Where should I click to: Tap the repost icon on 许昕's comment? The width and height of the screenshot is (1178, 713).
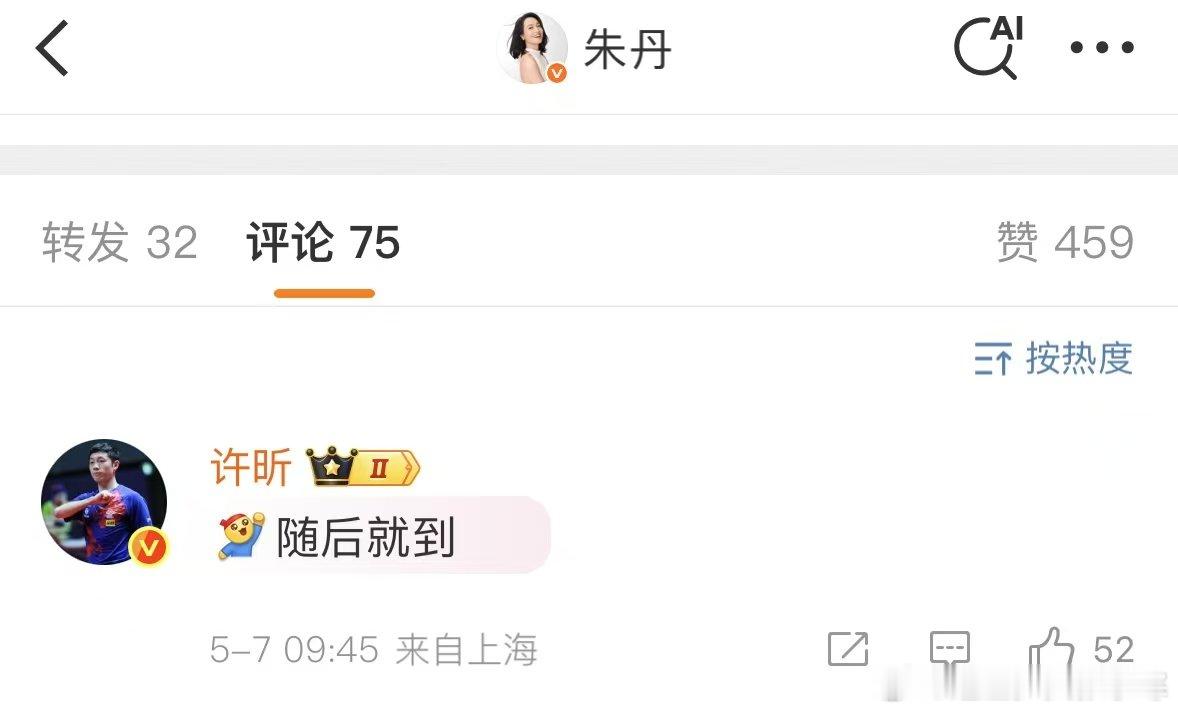tap(848, 649)
